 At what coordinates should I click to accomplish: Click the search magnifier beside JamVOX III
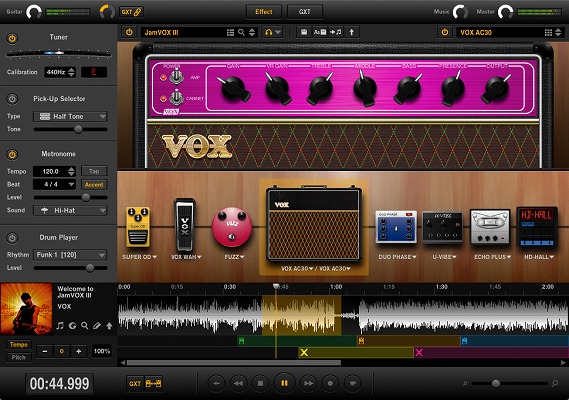click(241, 32)
